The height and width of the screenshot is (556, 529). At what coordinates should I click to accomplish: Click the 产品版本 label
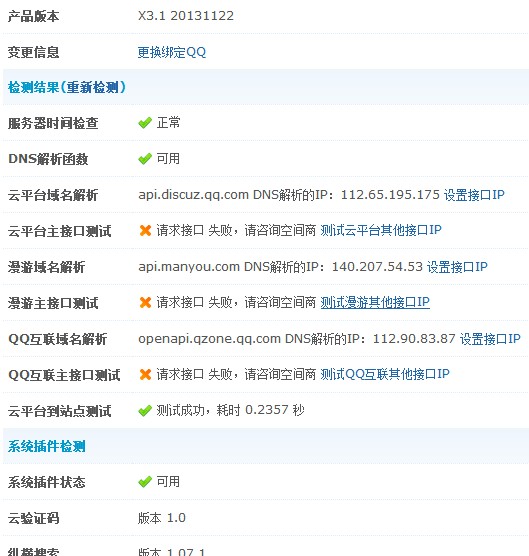coord(33,16)
